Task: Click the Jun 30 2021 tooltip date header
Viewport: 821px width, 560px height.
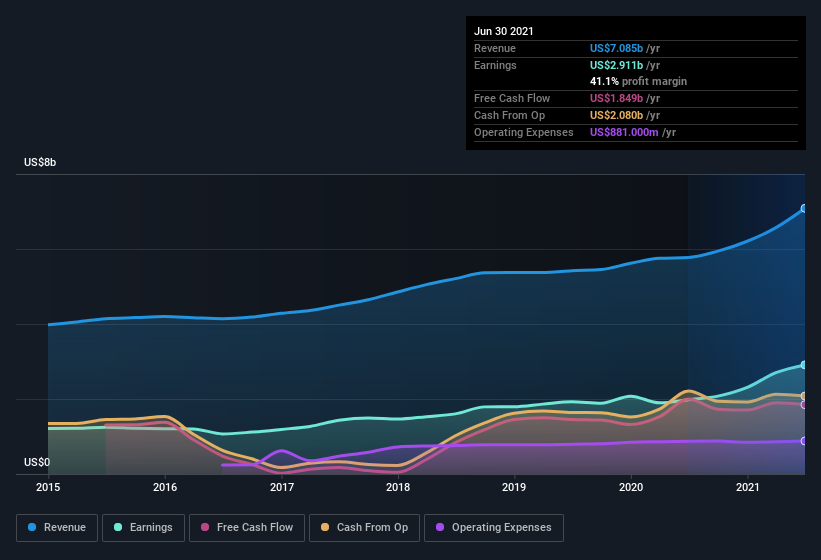Action: (x=504, y=31)
